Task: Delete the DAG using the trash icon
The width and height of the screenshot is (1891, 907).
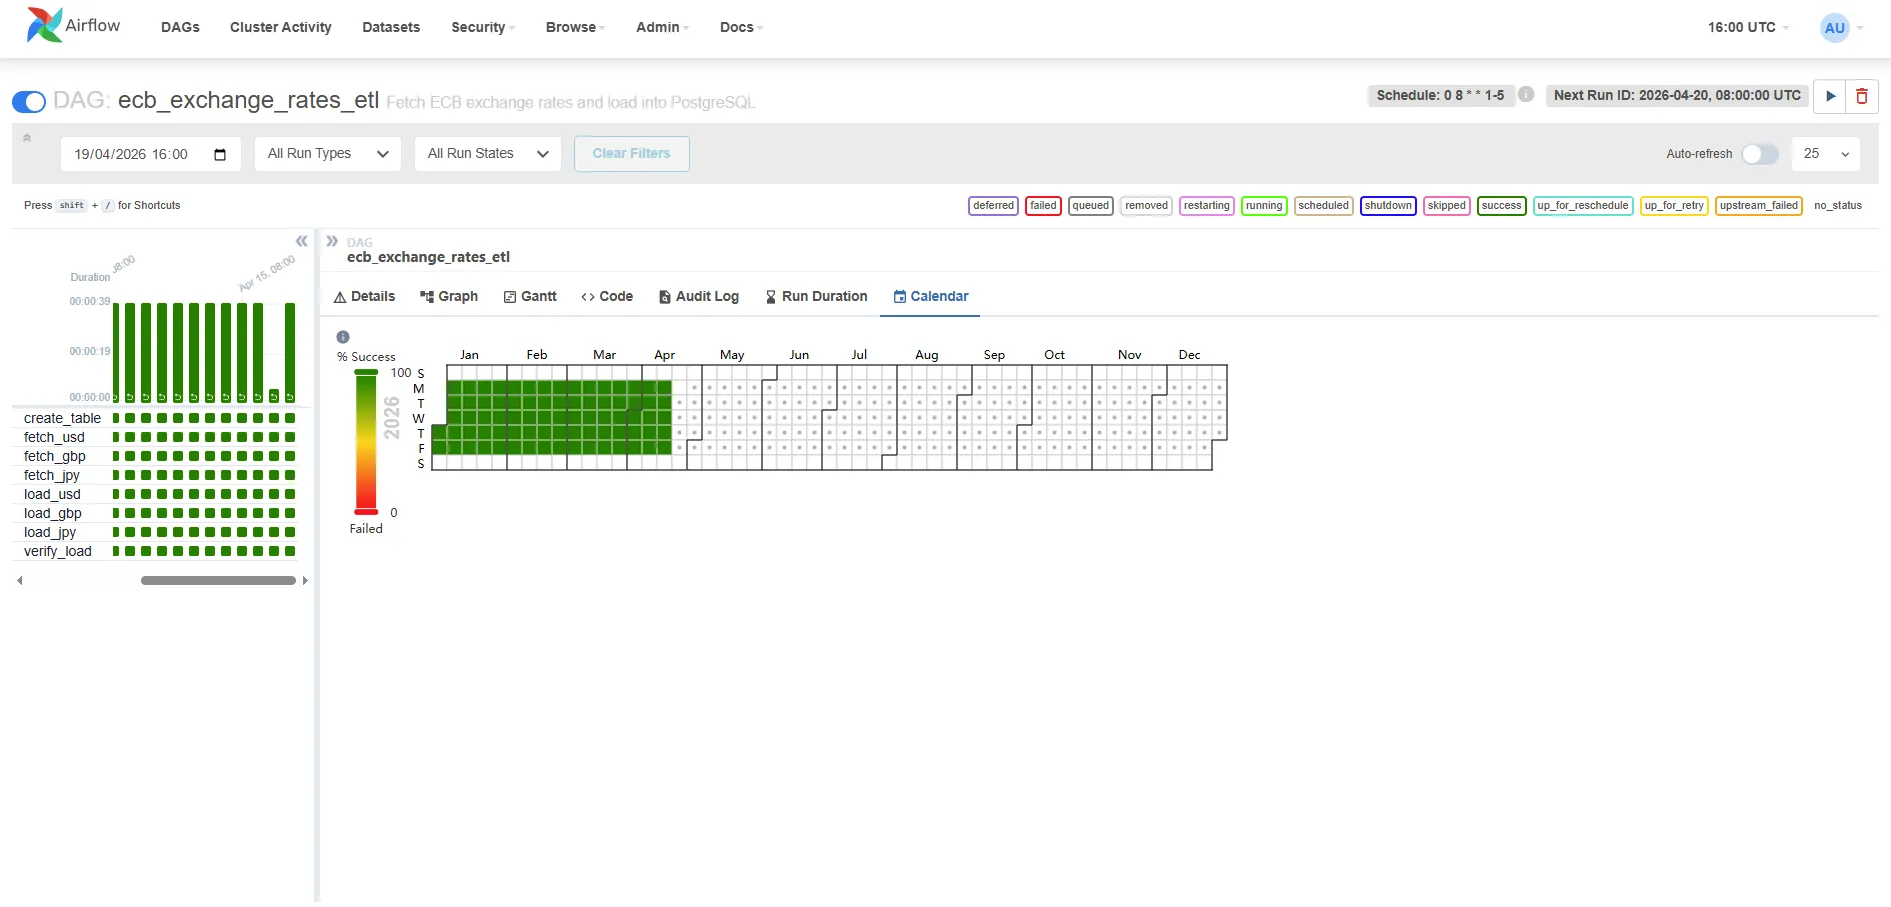Action: click(x=1862, y=96)
